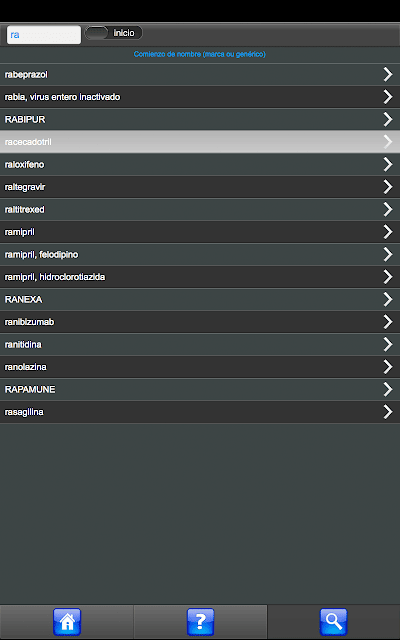This screenshot has height=640, width=400.
Task: Choose raltegravir from the list
Action: [200, 187]
